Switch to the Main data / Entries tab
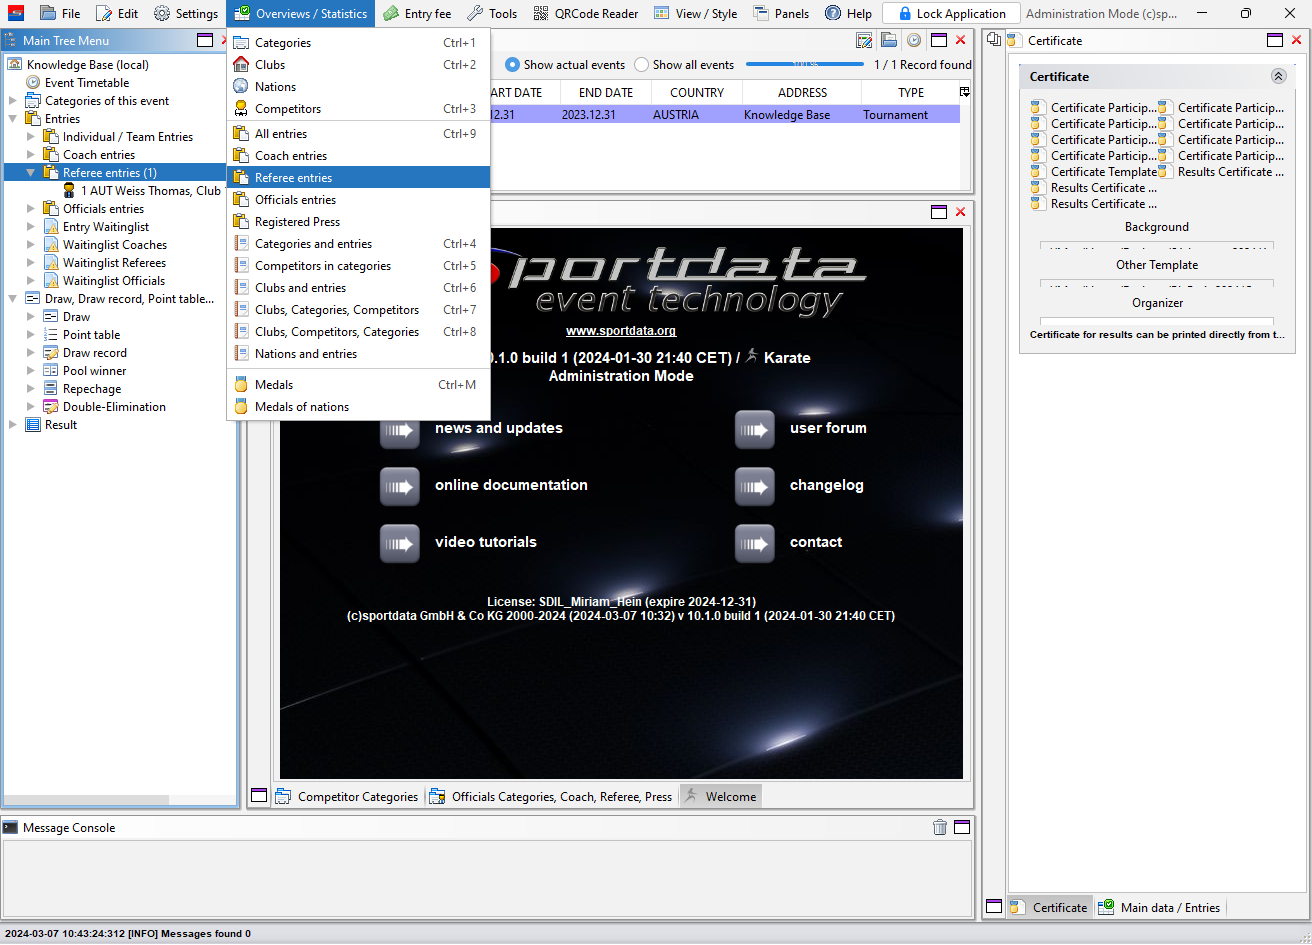 tap(1160, 907)
